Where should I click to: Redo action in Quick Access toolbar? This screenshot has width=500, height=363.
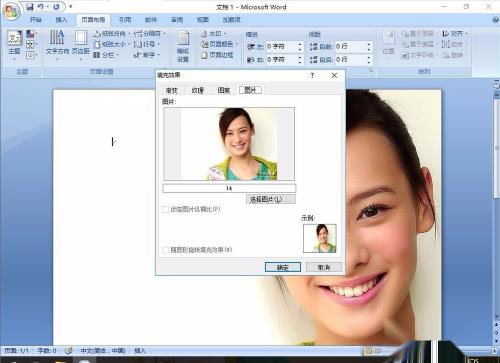pos(56,7)
